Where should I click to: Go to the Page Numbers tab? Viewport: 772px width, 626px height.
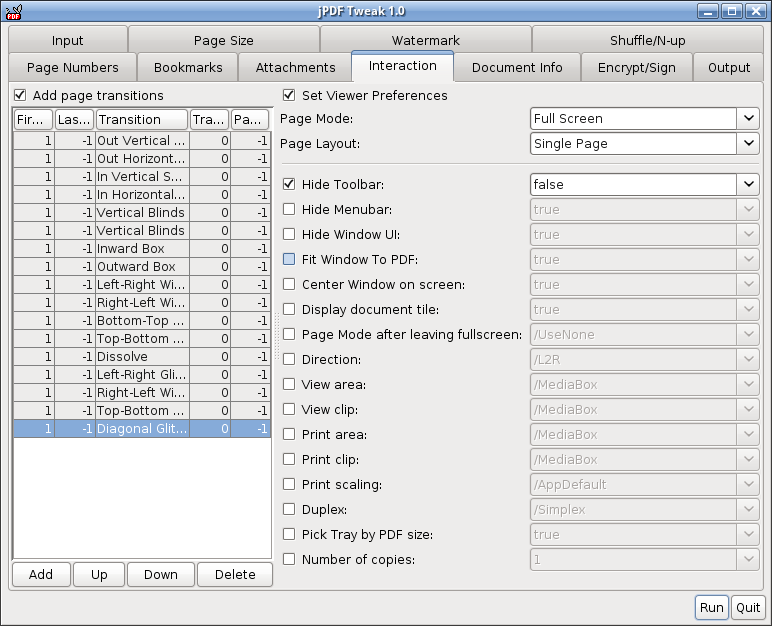point(72,67)
